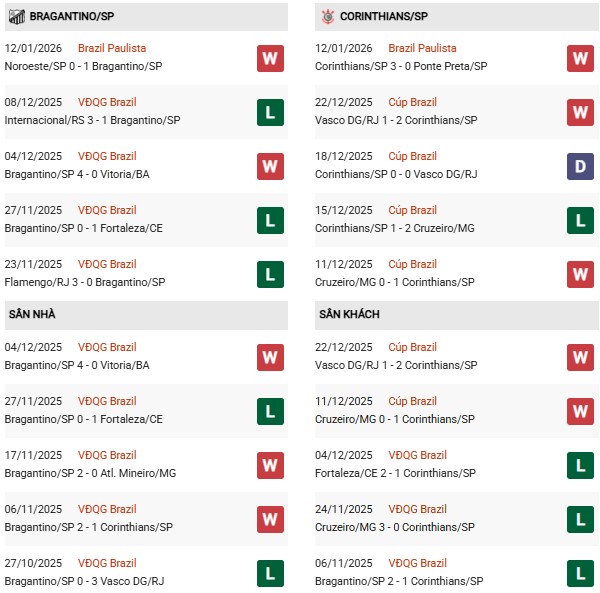Click the W badge for Bragantino 2-0 Atl. Mineiro
The height and width of the screenshot is (593, 600).
coord(269,465)
